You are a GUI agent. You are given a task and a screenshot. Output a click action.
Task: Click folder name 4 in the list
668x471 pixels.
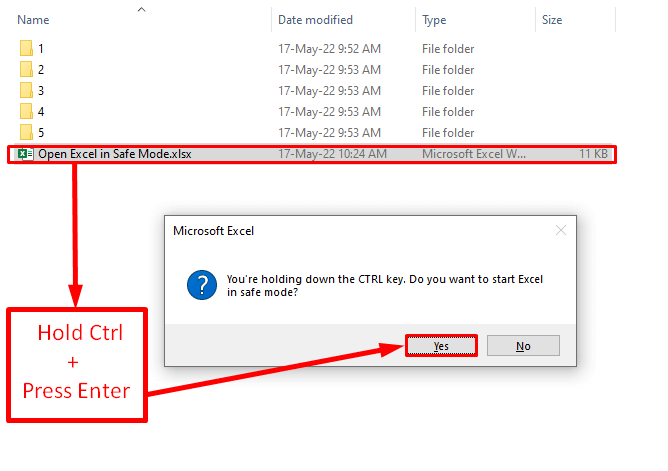[40, 112]
